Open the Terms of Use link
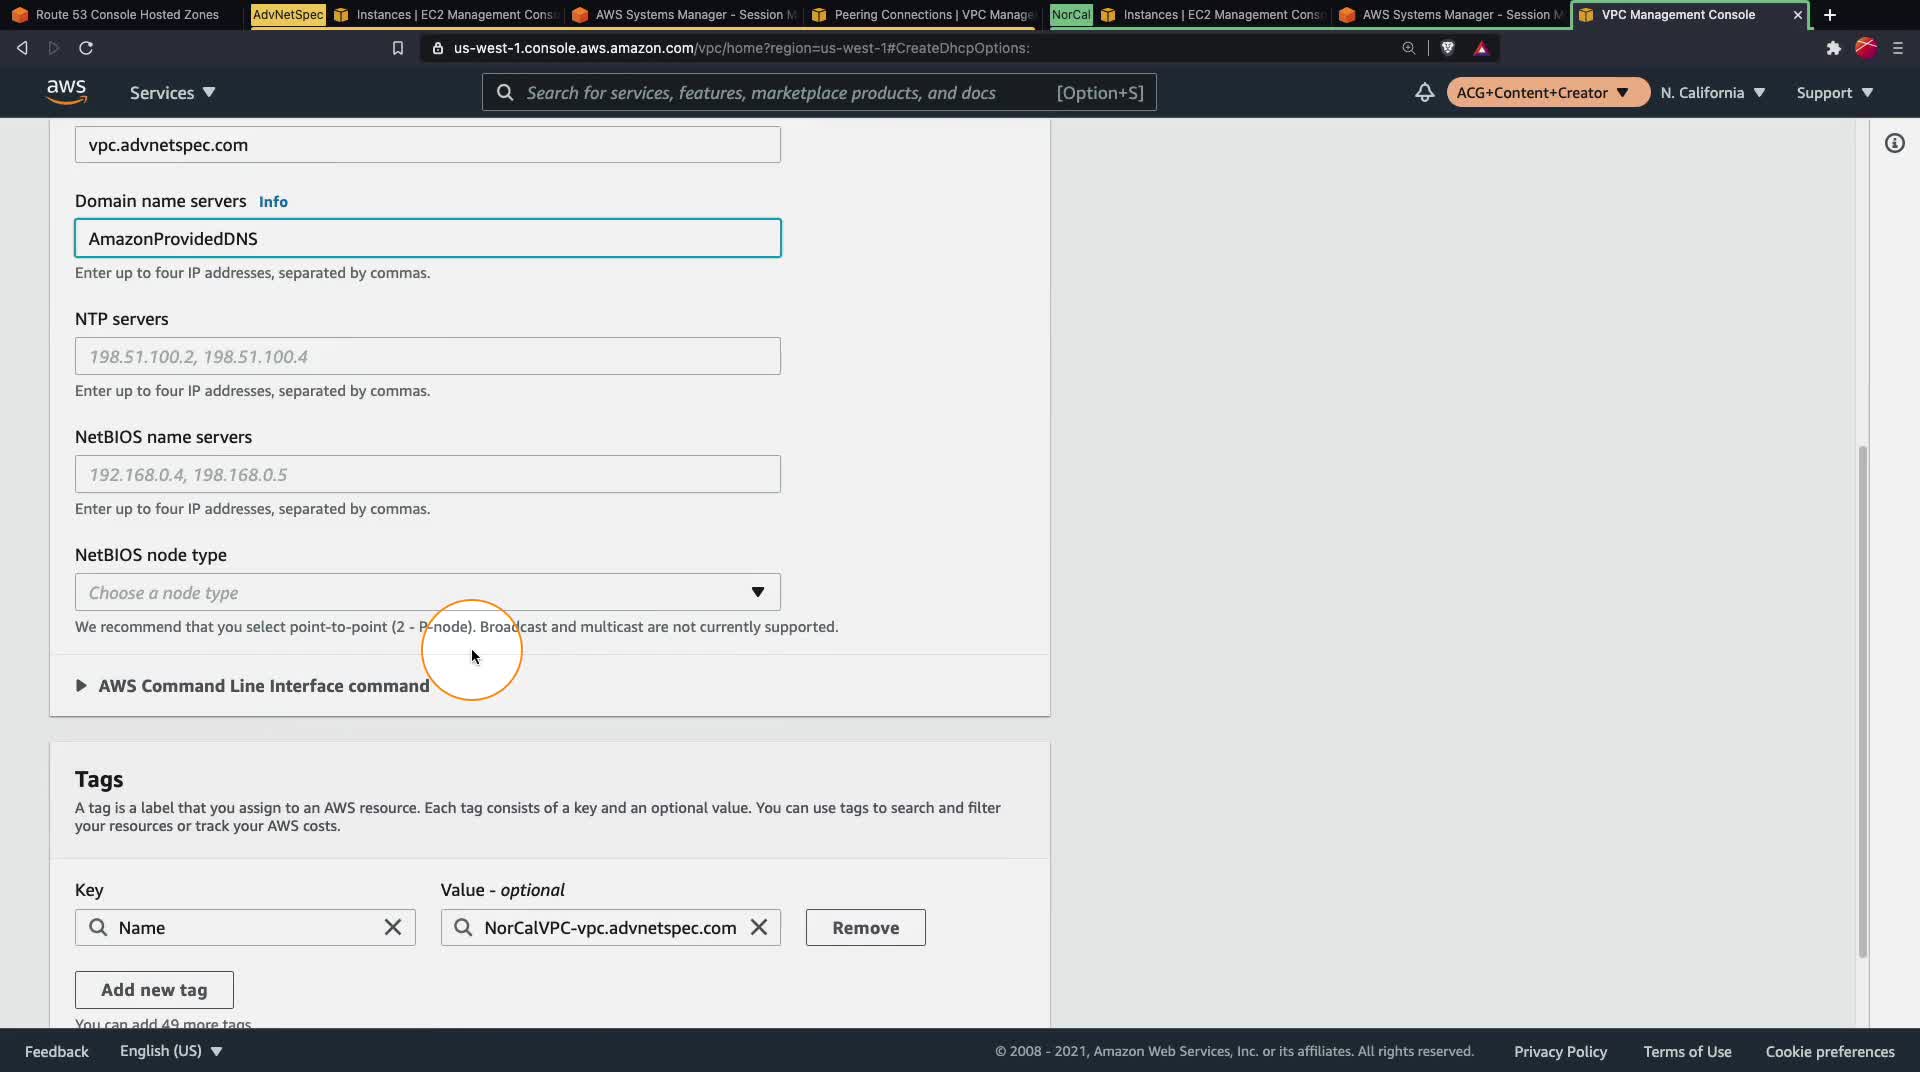The width and height of the screenshot is (1920, 1072). coord(1687,1051)
